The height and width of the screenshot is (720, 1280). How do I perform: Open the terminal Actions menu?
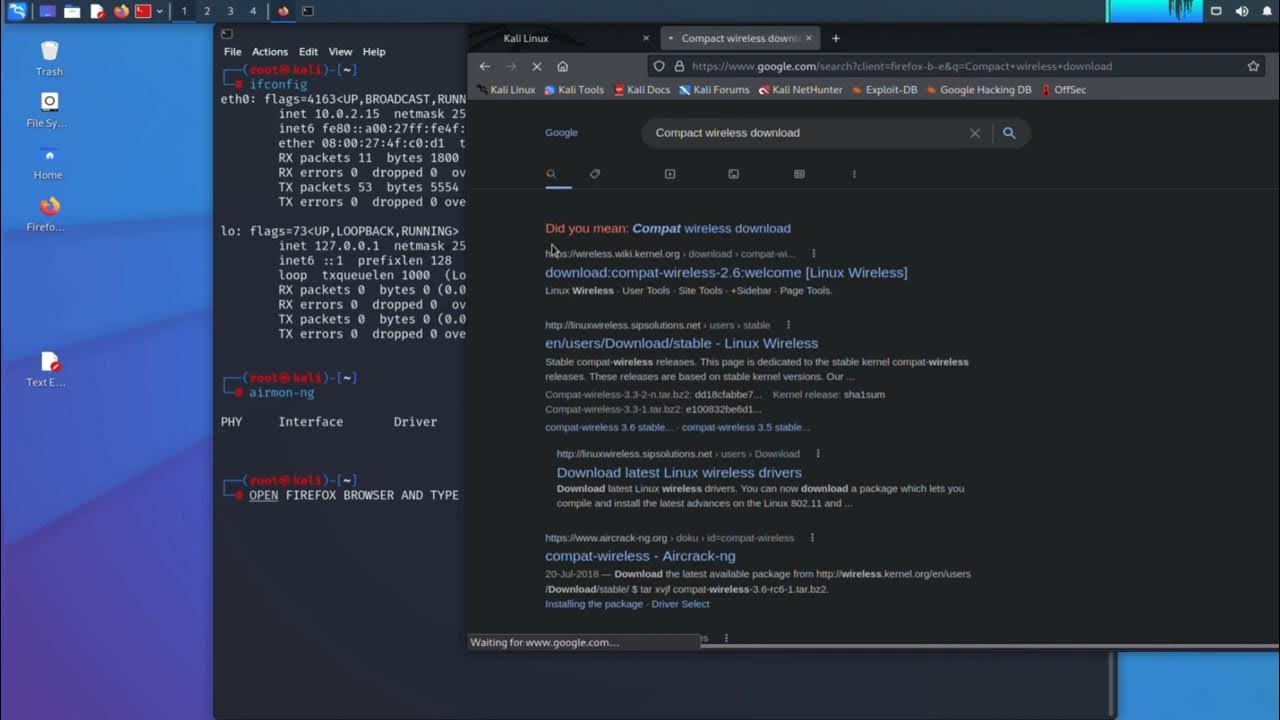[x=270, y=52]
